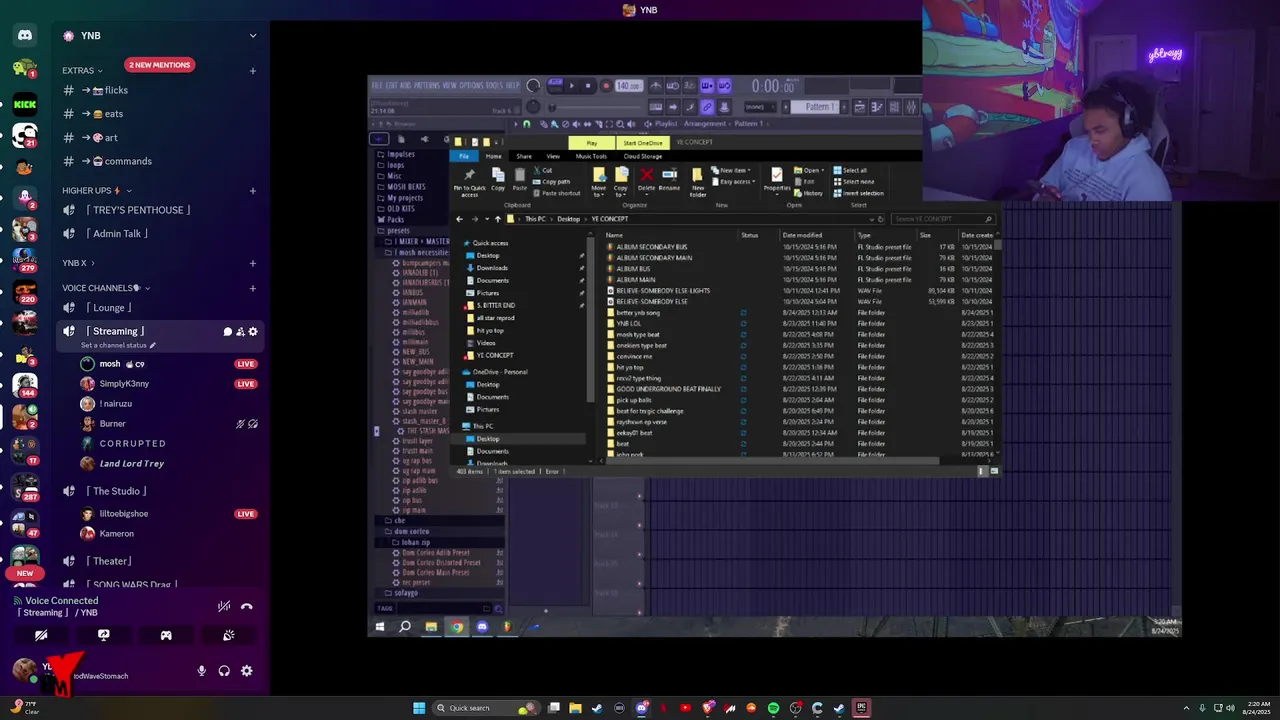The image size is (1280, 720).
Task: Open YNB server dropdown menu
Action: pyautogui.click(x=253, y=36)
